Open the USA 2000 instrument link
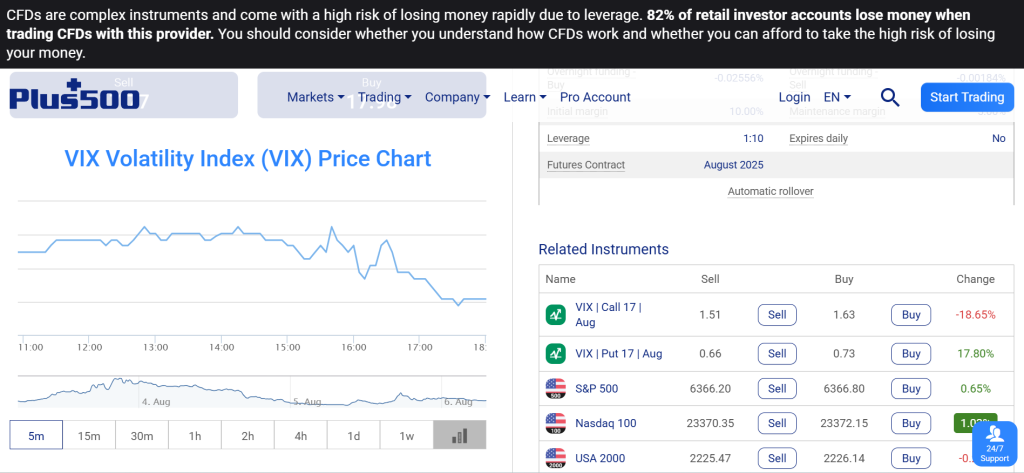 (x=600, y=458)
